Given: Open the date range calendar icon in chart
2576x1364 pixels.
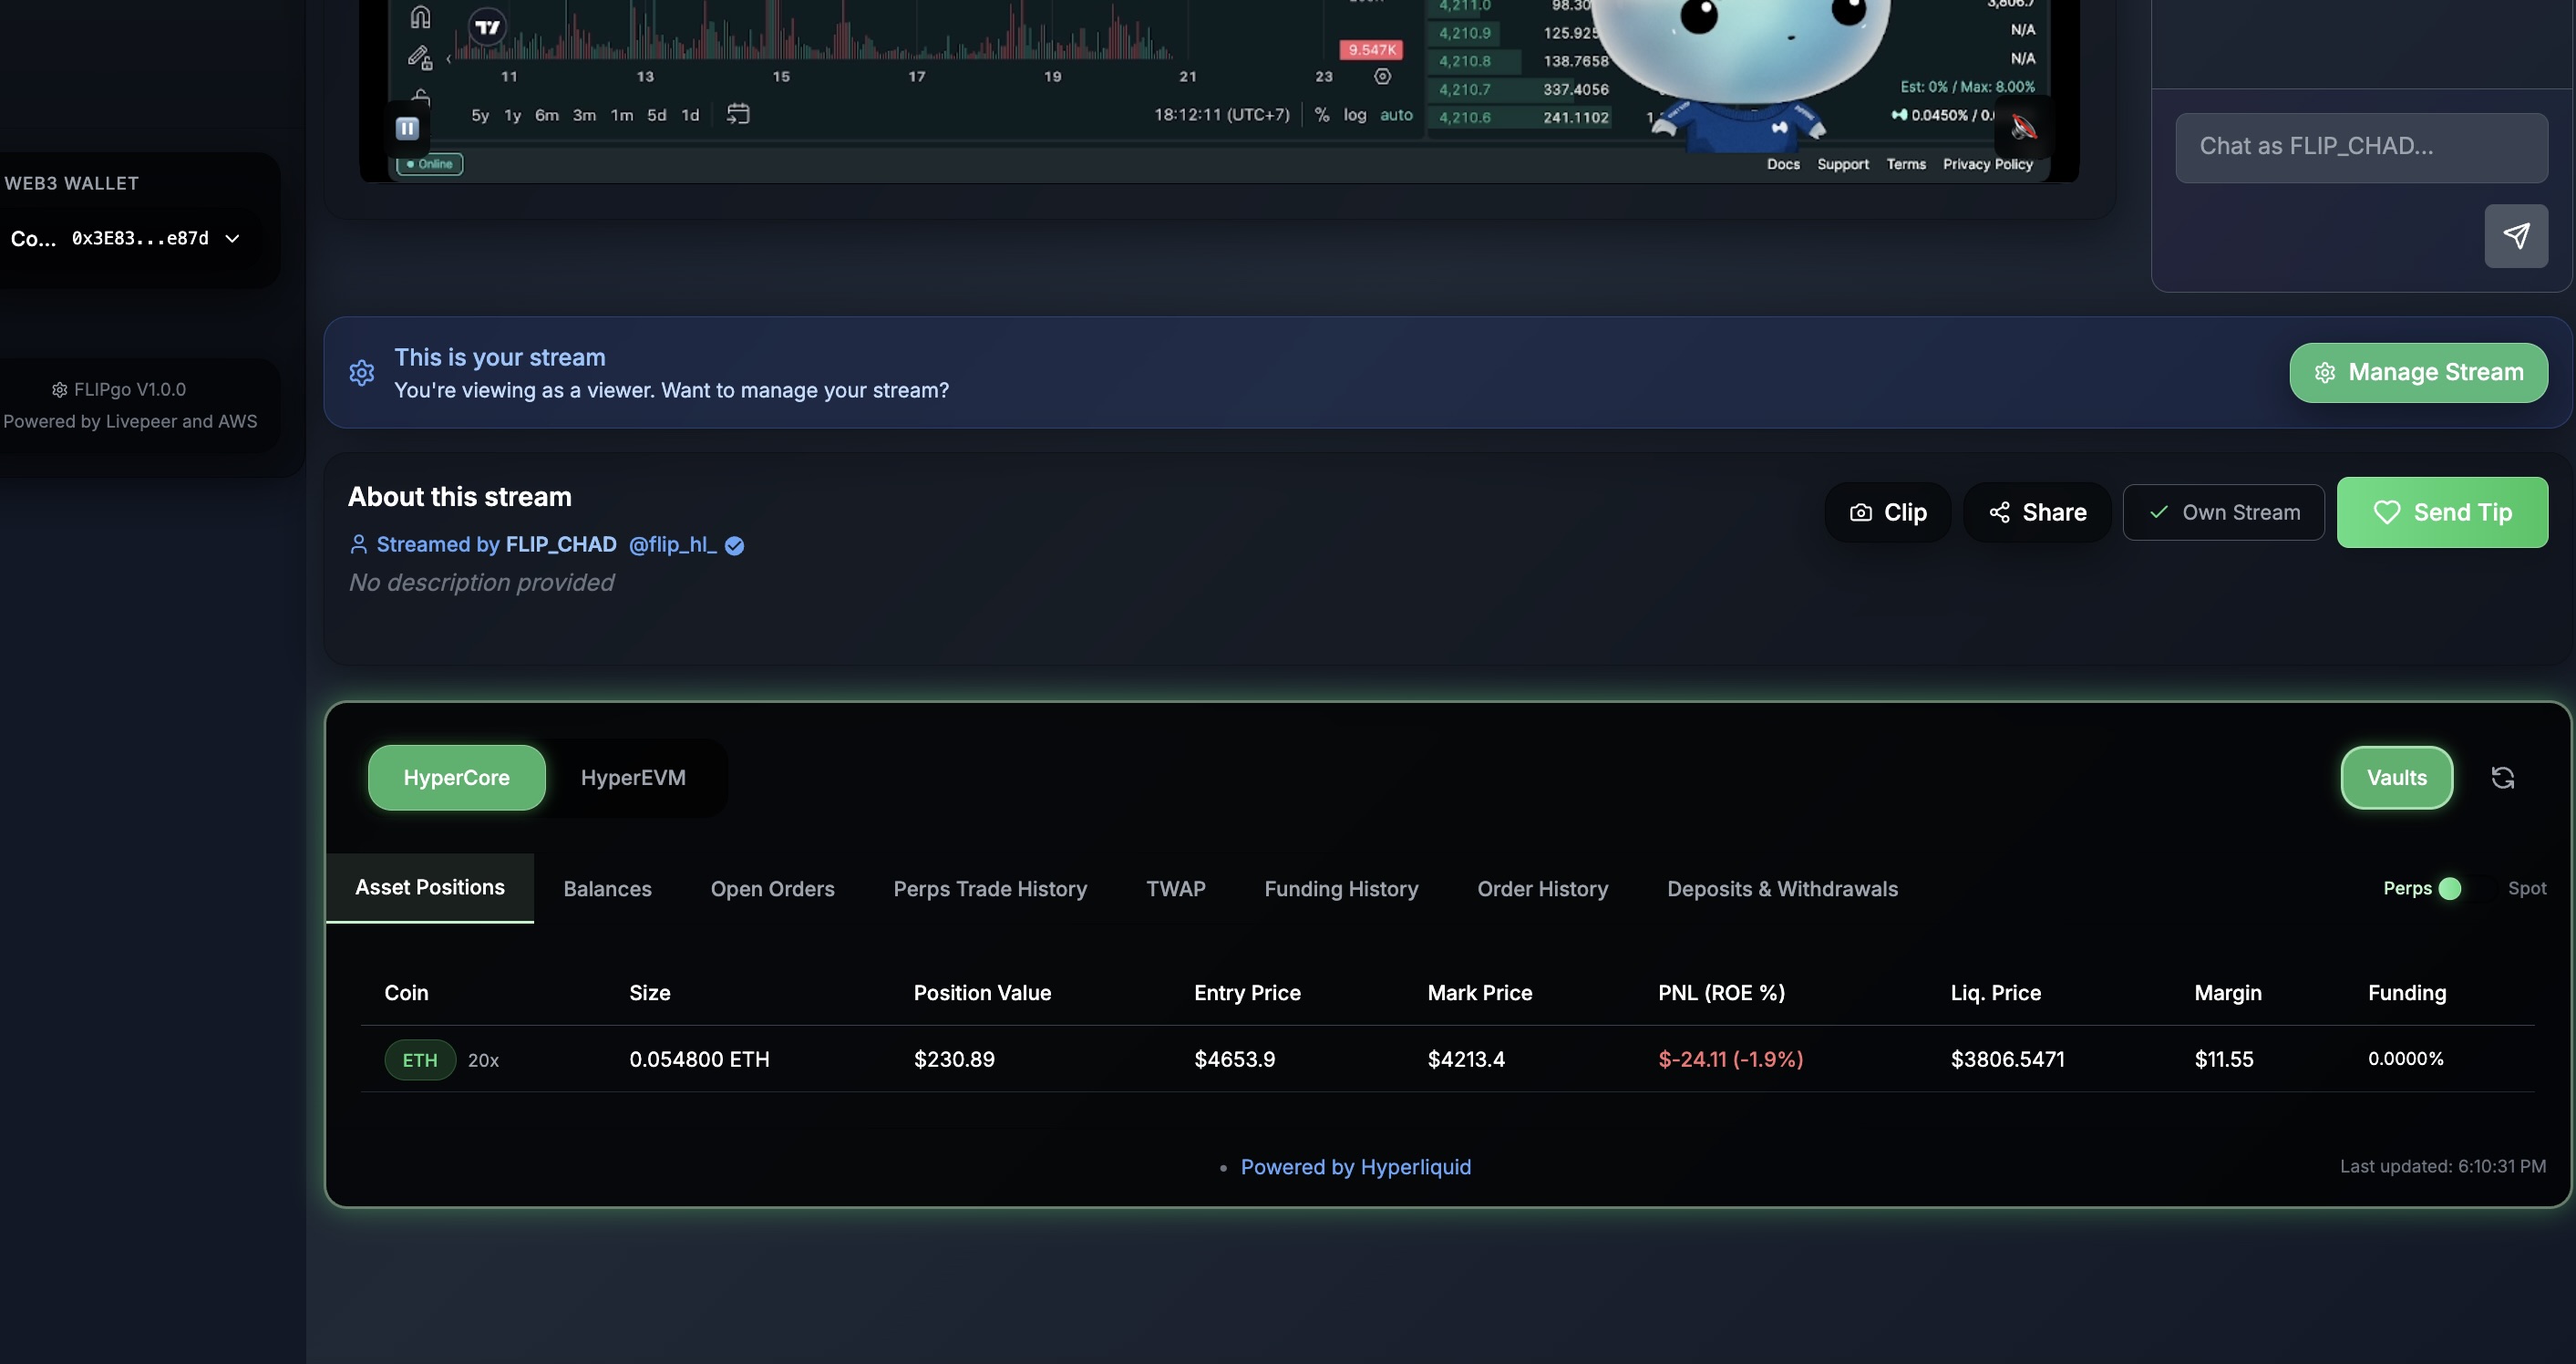Looking at the screenshot, I should tap(738, 114).
